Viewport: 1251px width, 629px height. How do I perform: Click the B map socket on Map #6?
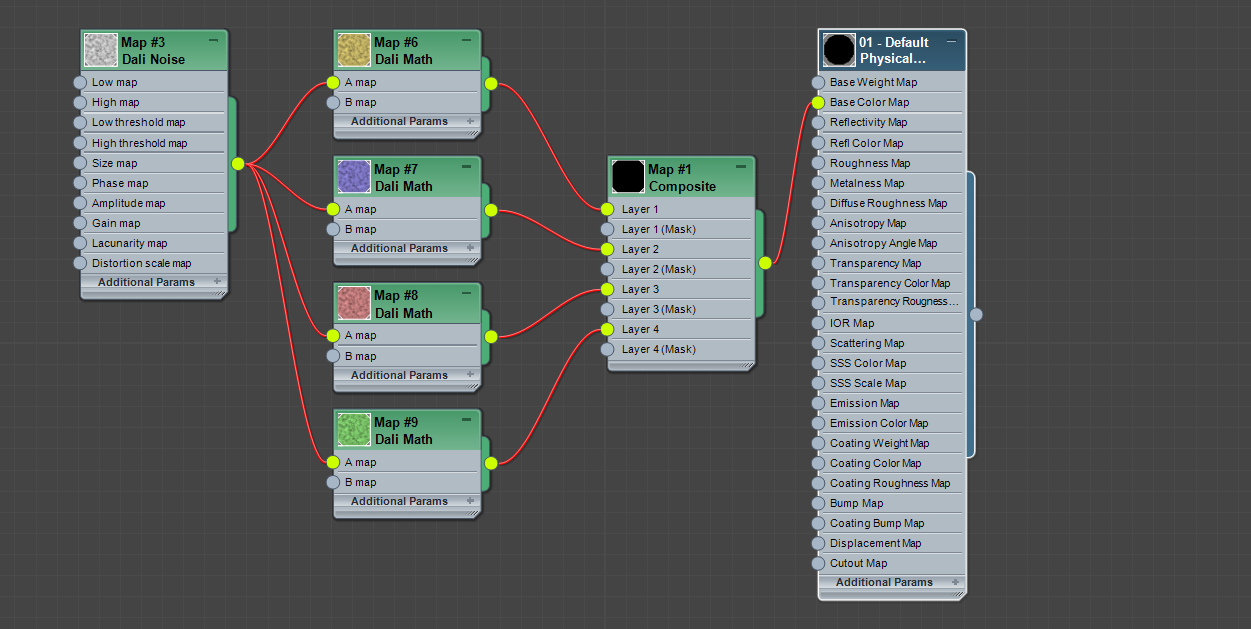(333, 103)
